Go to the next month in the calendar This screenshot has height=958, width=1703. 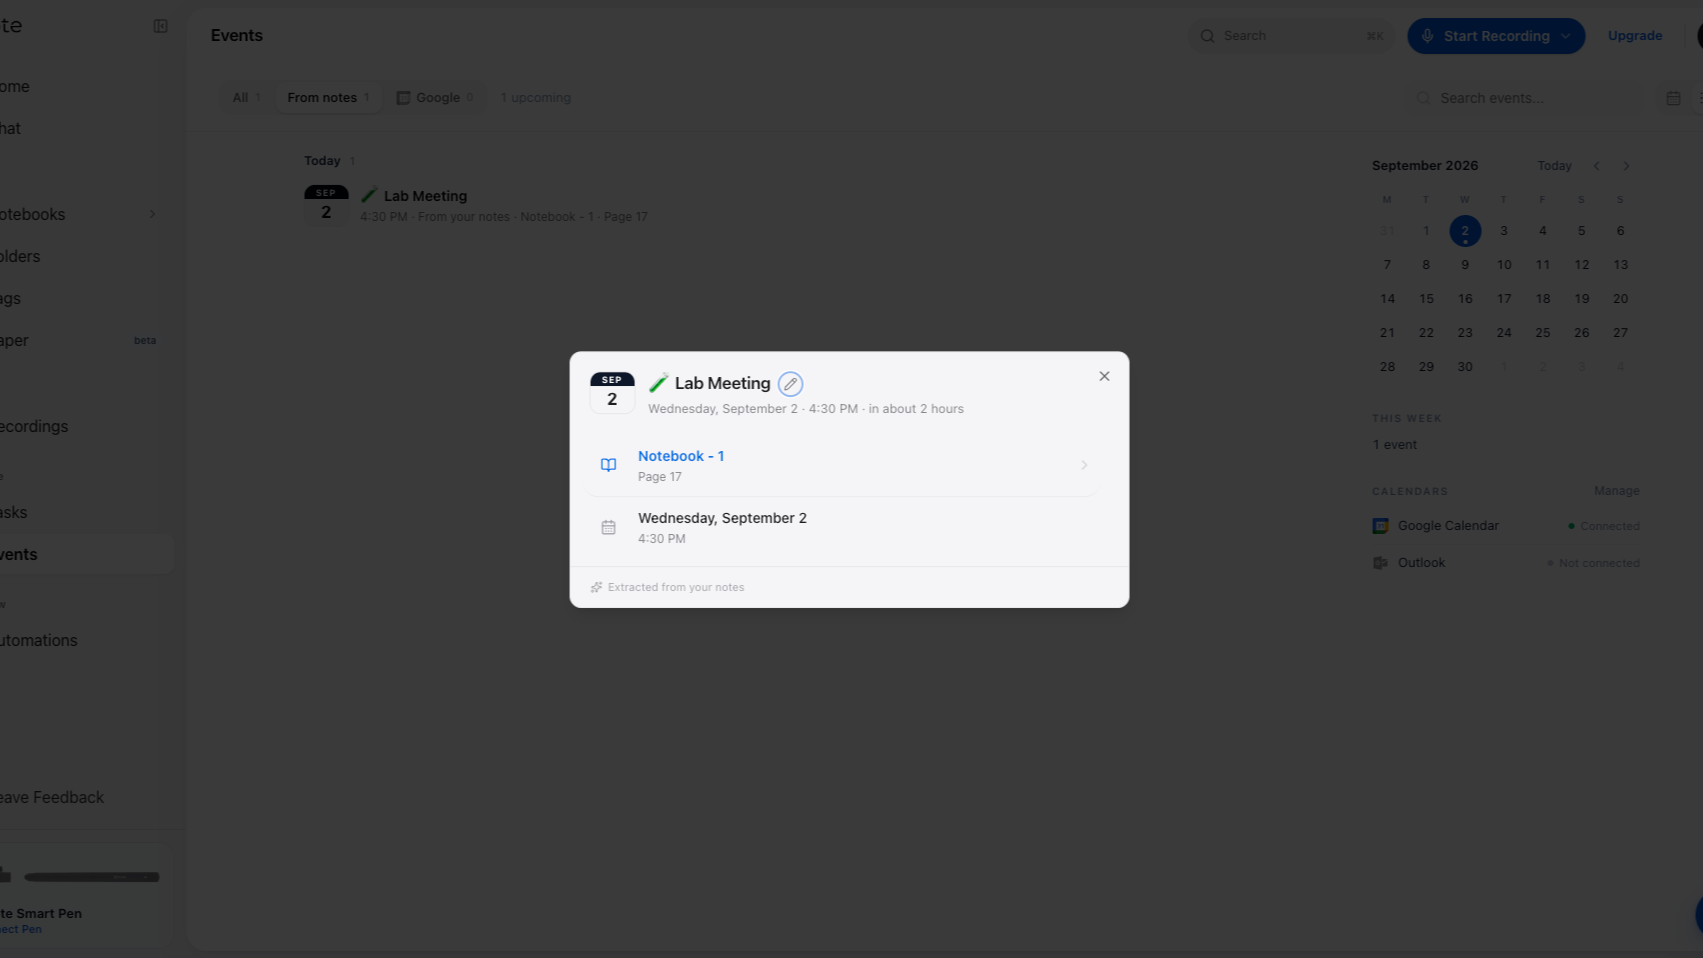pos(1626,166)
